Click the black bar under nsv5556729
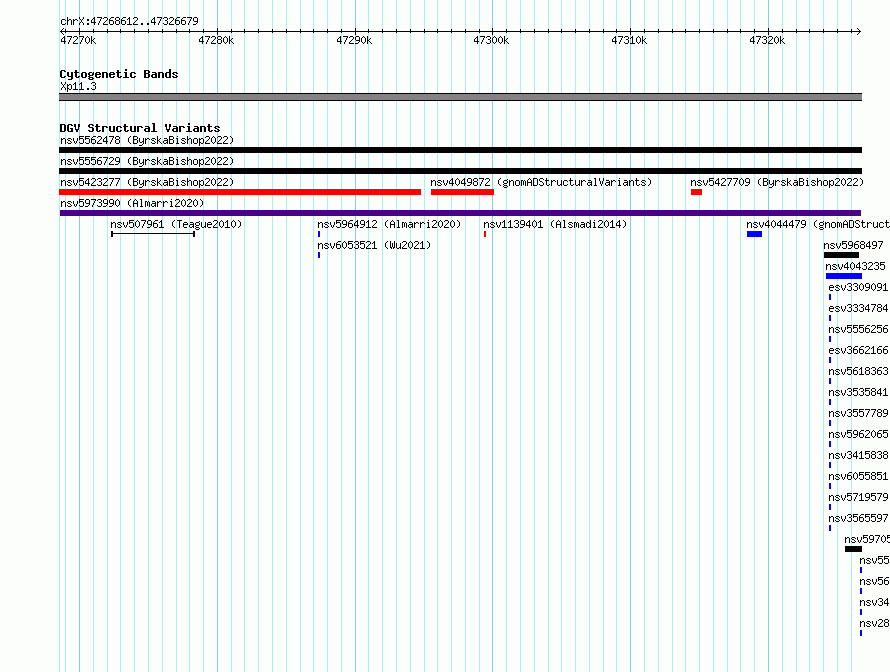 [460, 171]
